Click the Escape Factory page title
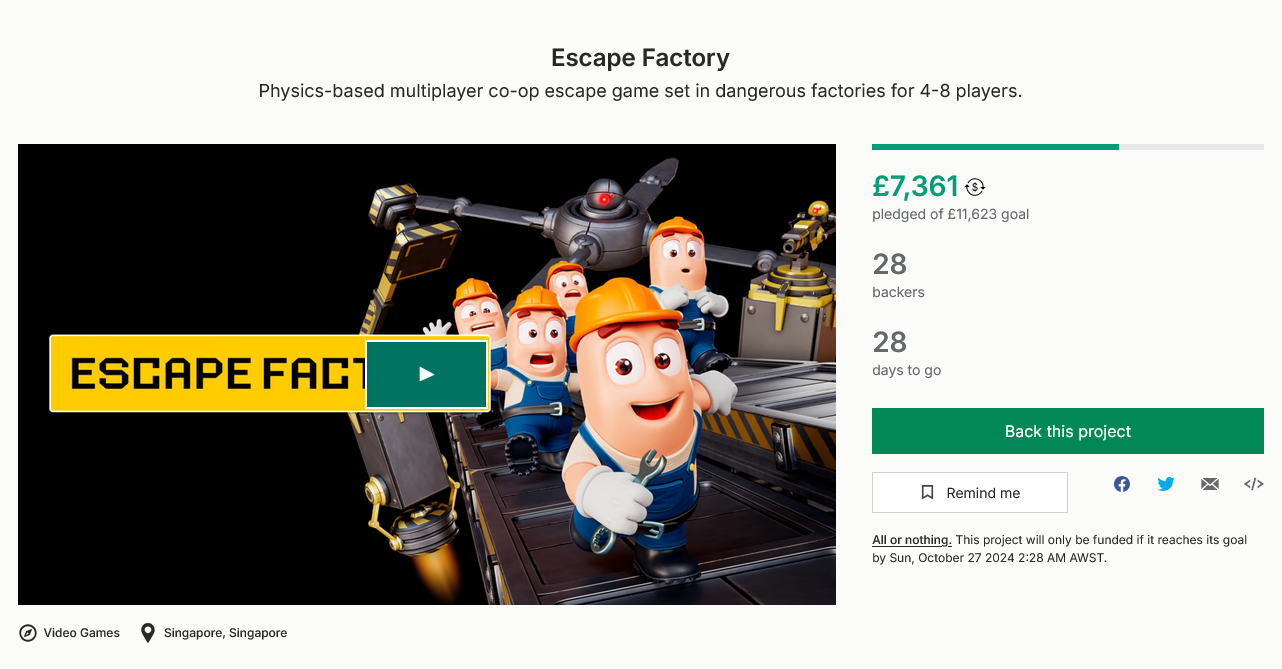 click(x=641, y=58)
